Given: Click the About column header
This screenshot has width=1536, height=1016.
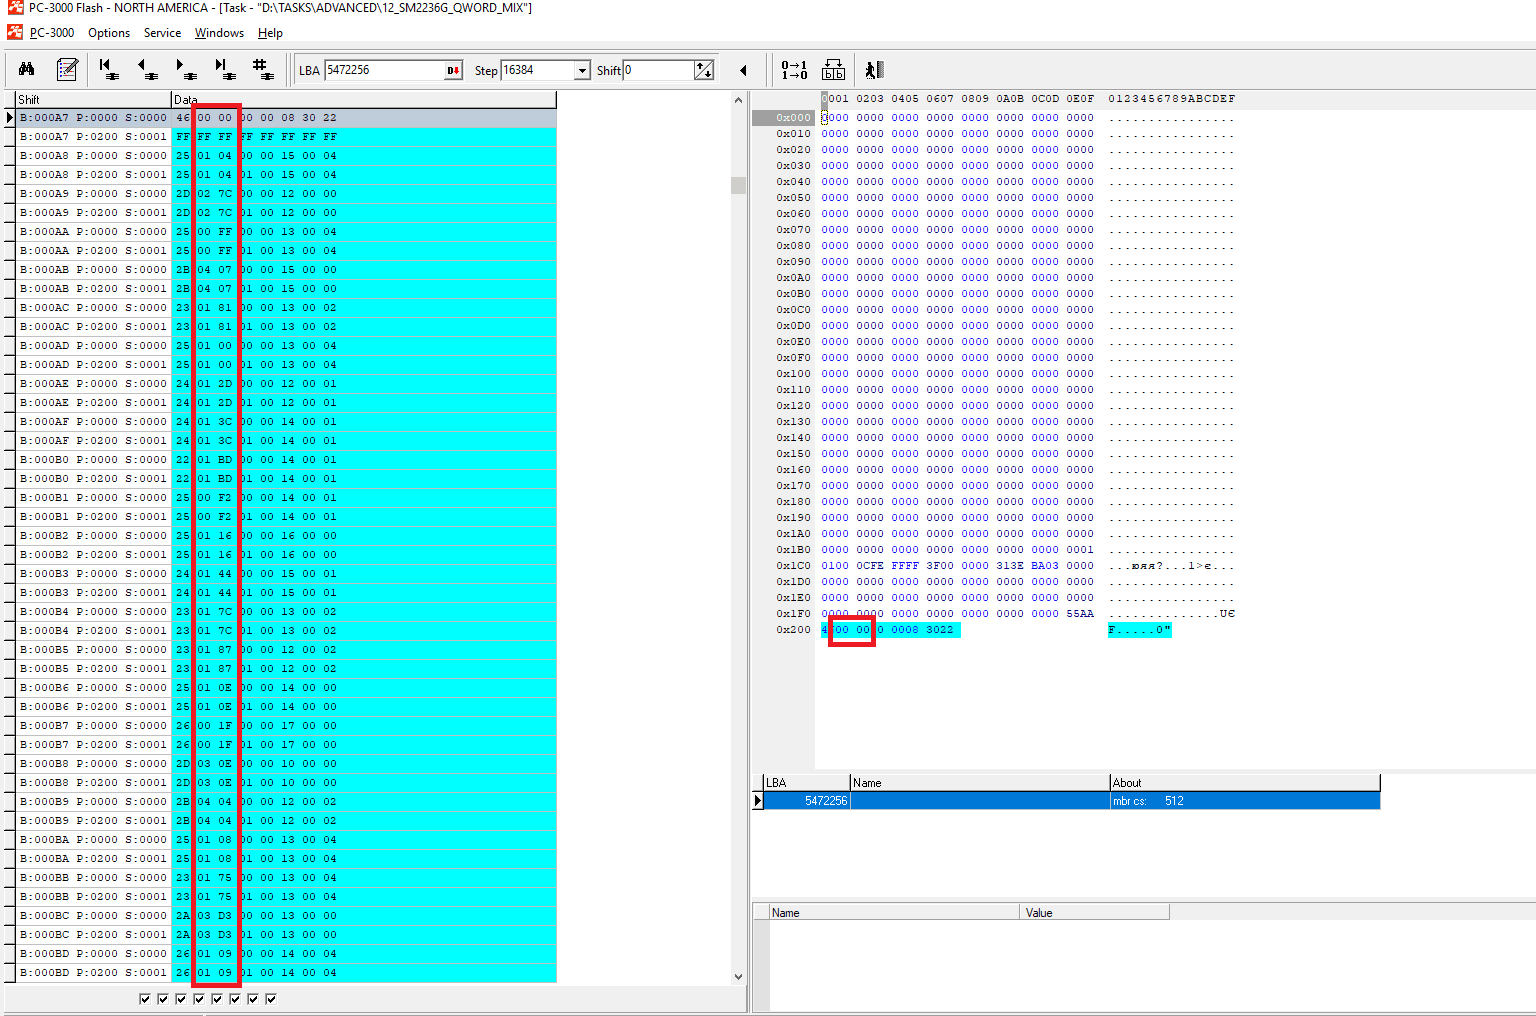Looking at the screenshot, I should [1245, 782].
